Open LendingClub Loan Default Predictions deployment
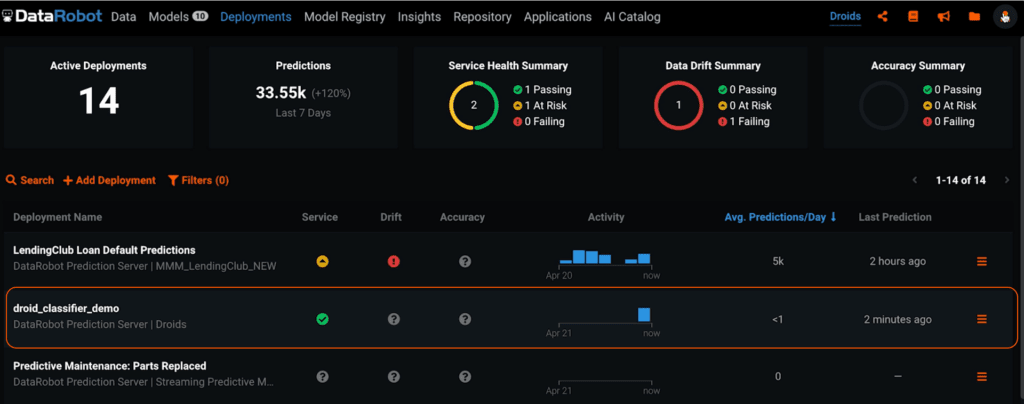Screen dimensions: 1024x404 (104, 250)
